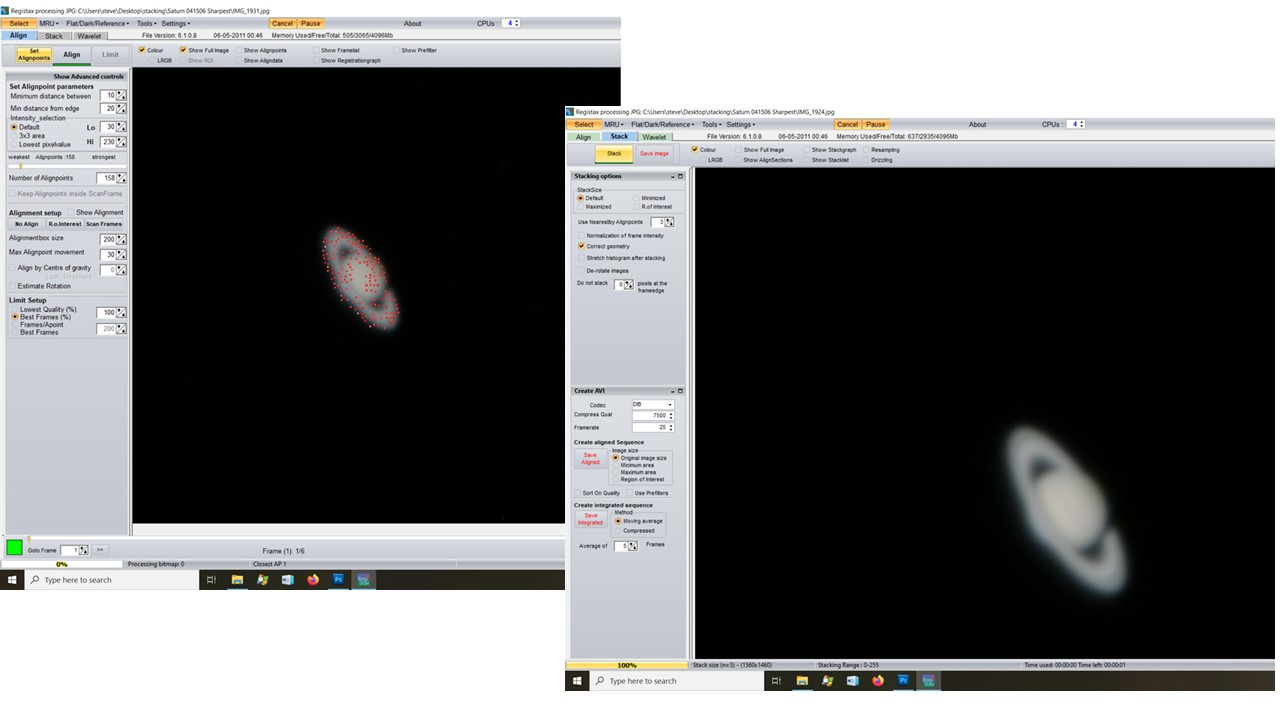
Task: Click Save Integrated button
Action: pos(590,519)
